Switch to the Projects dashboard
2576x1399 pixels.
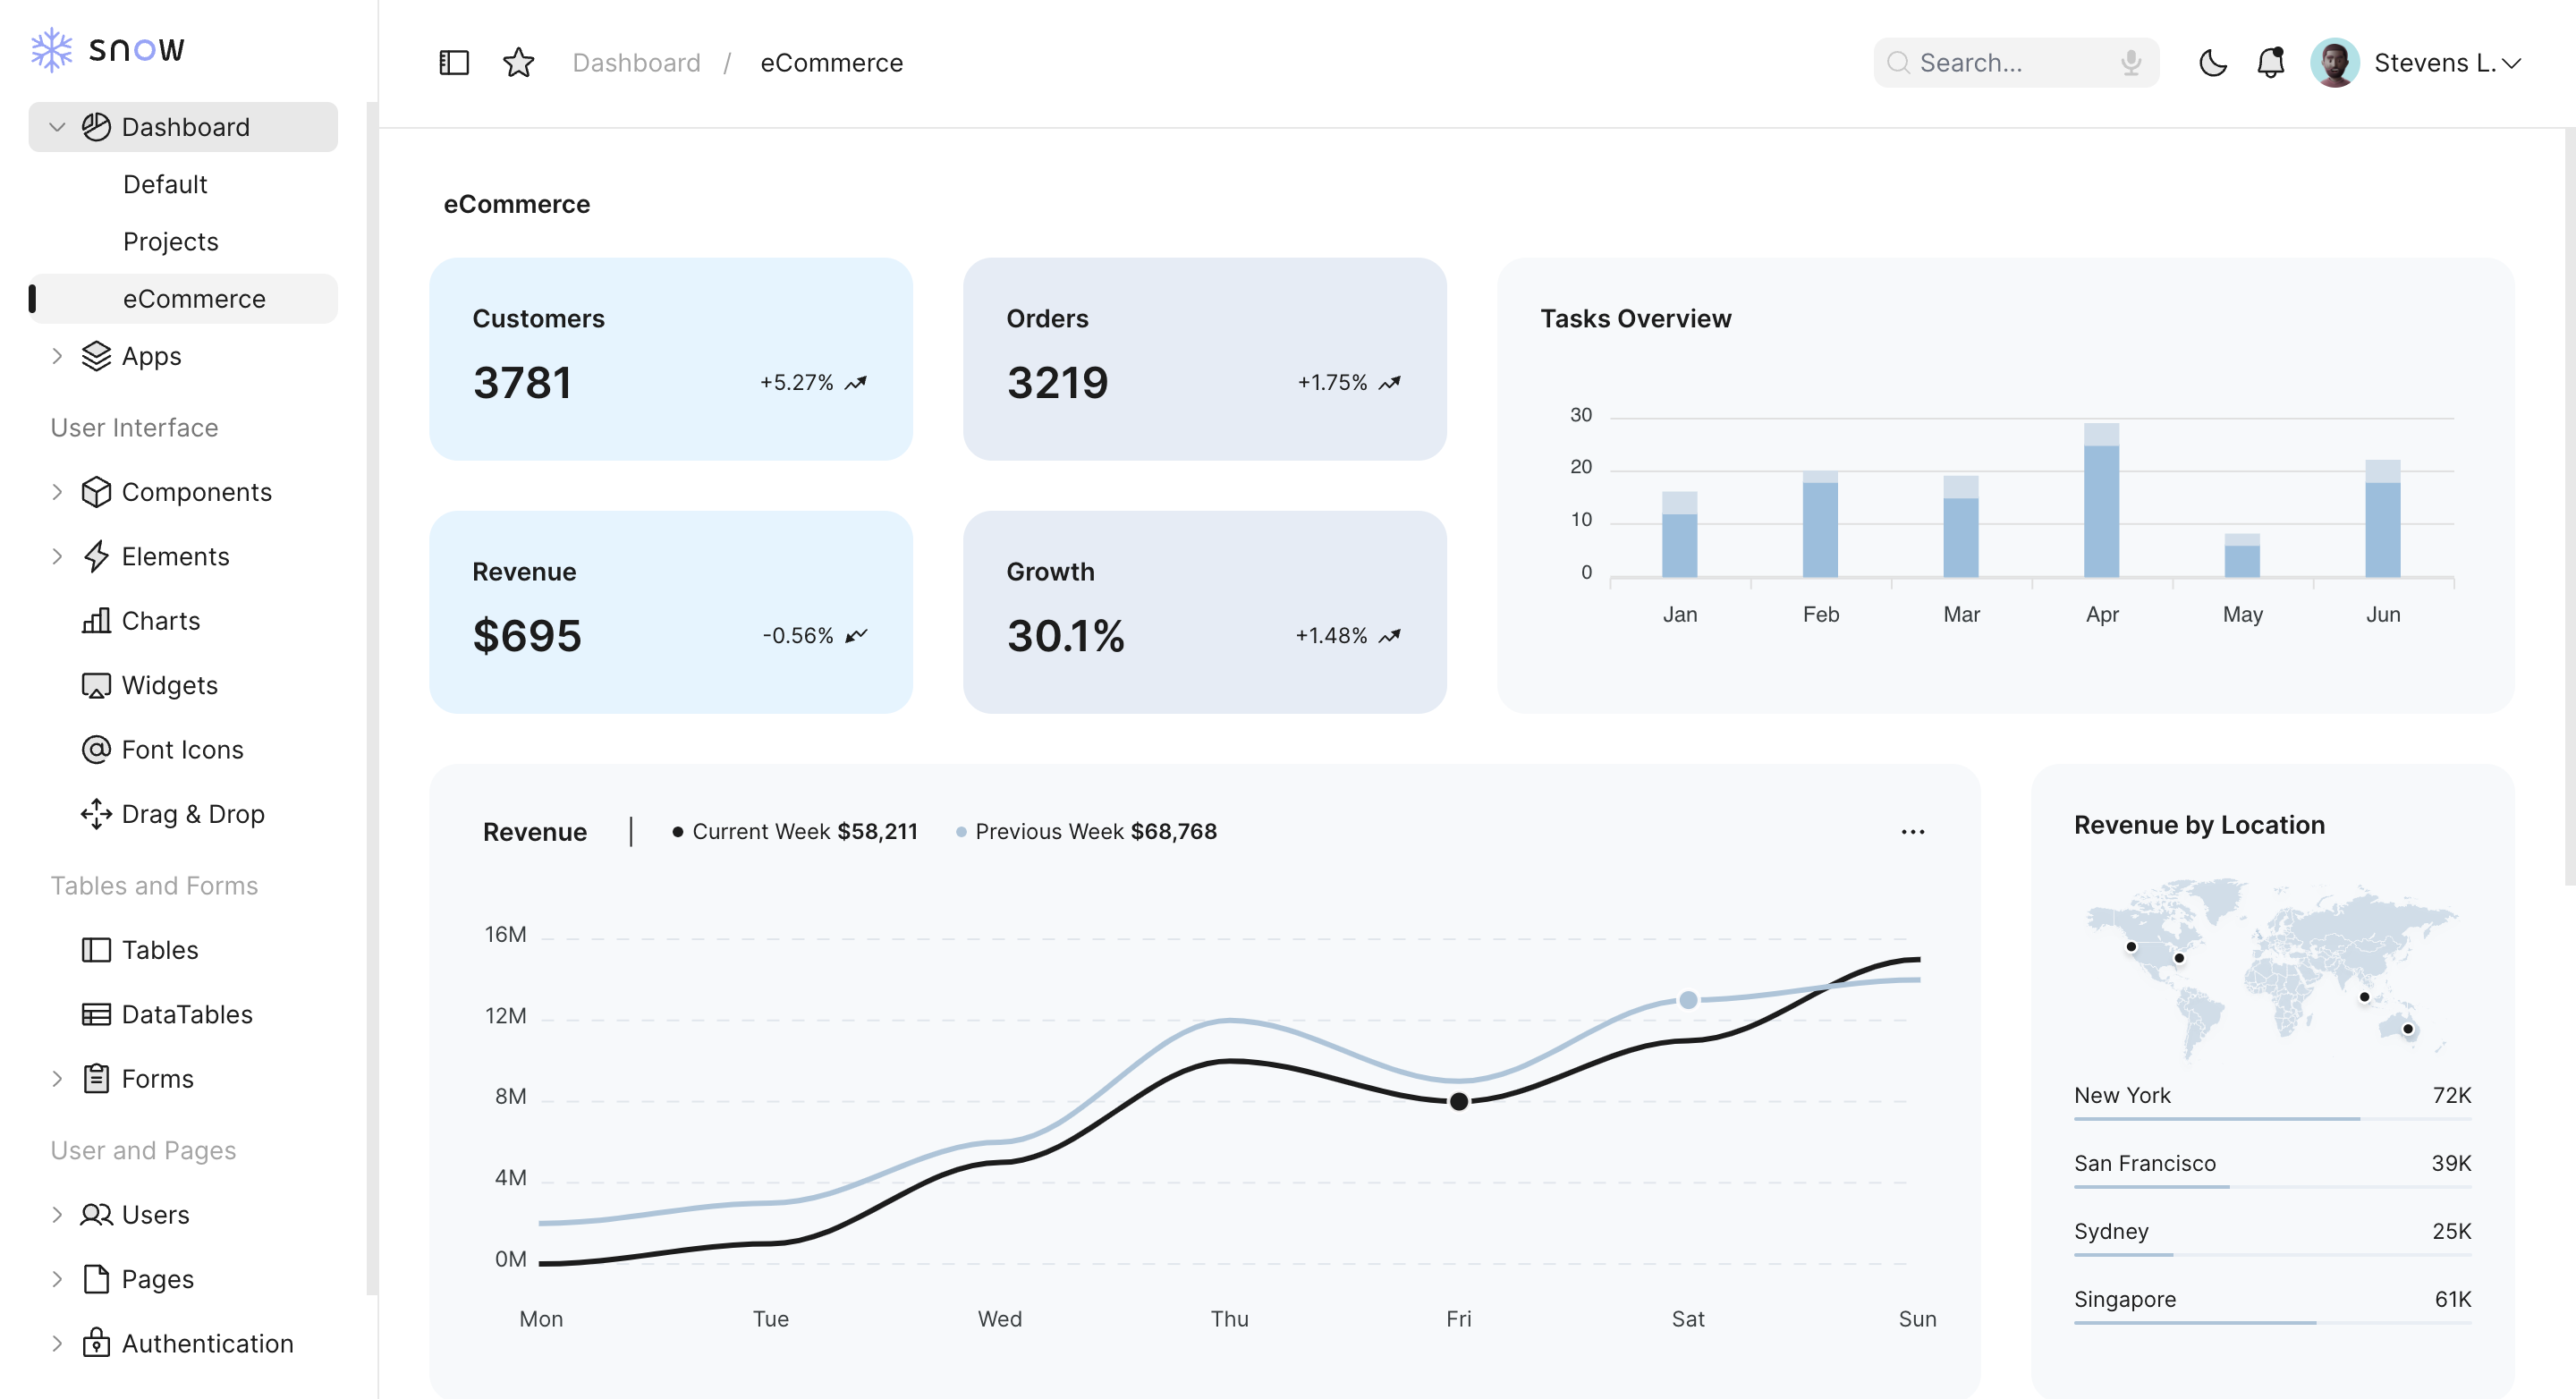(x=170, y=241)
